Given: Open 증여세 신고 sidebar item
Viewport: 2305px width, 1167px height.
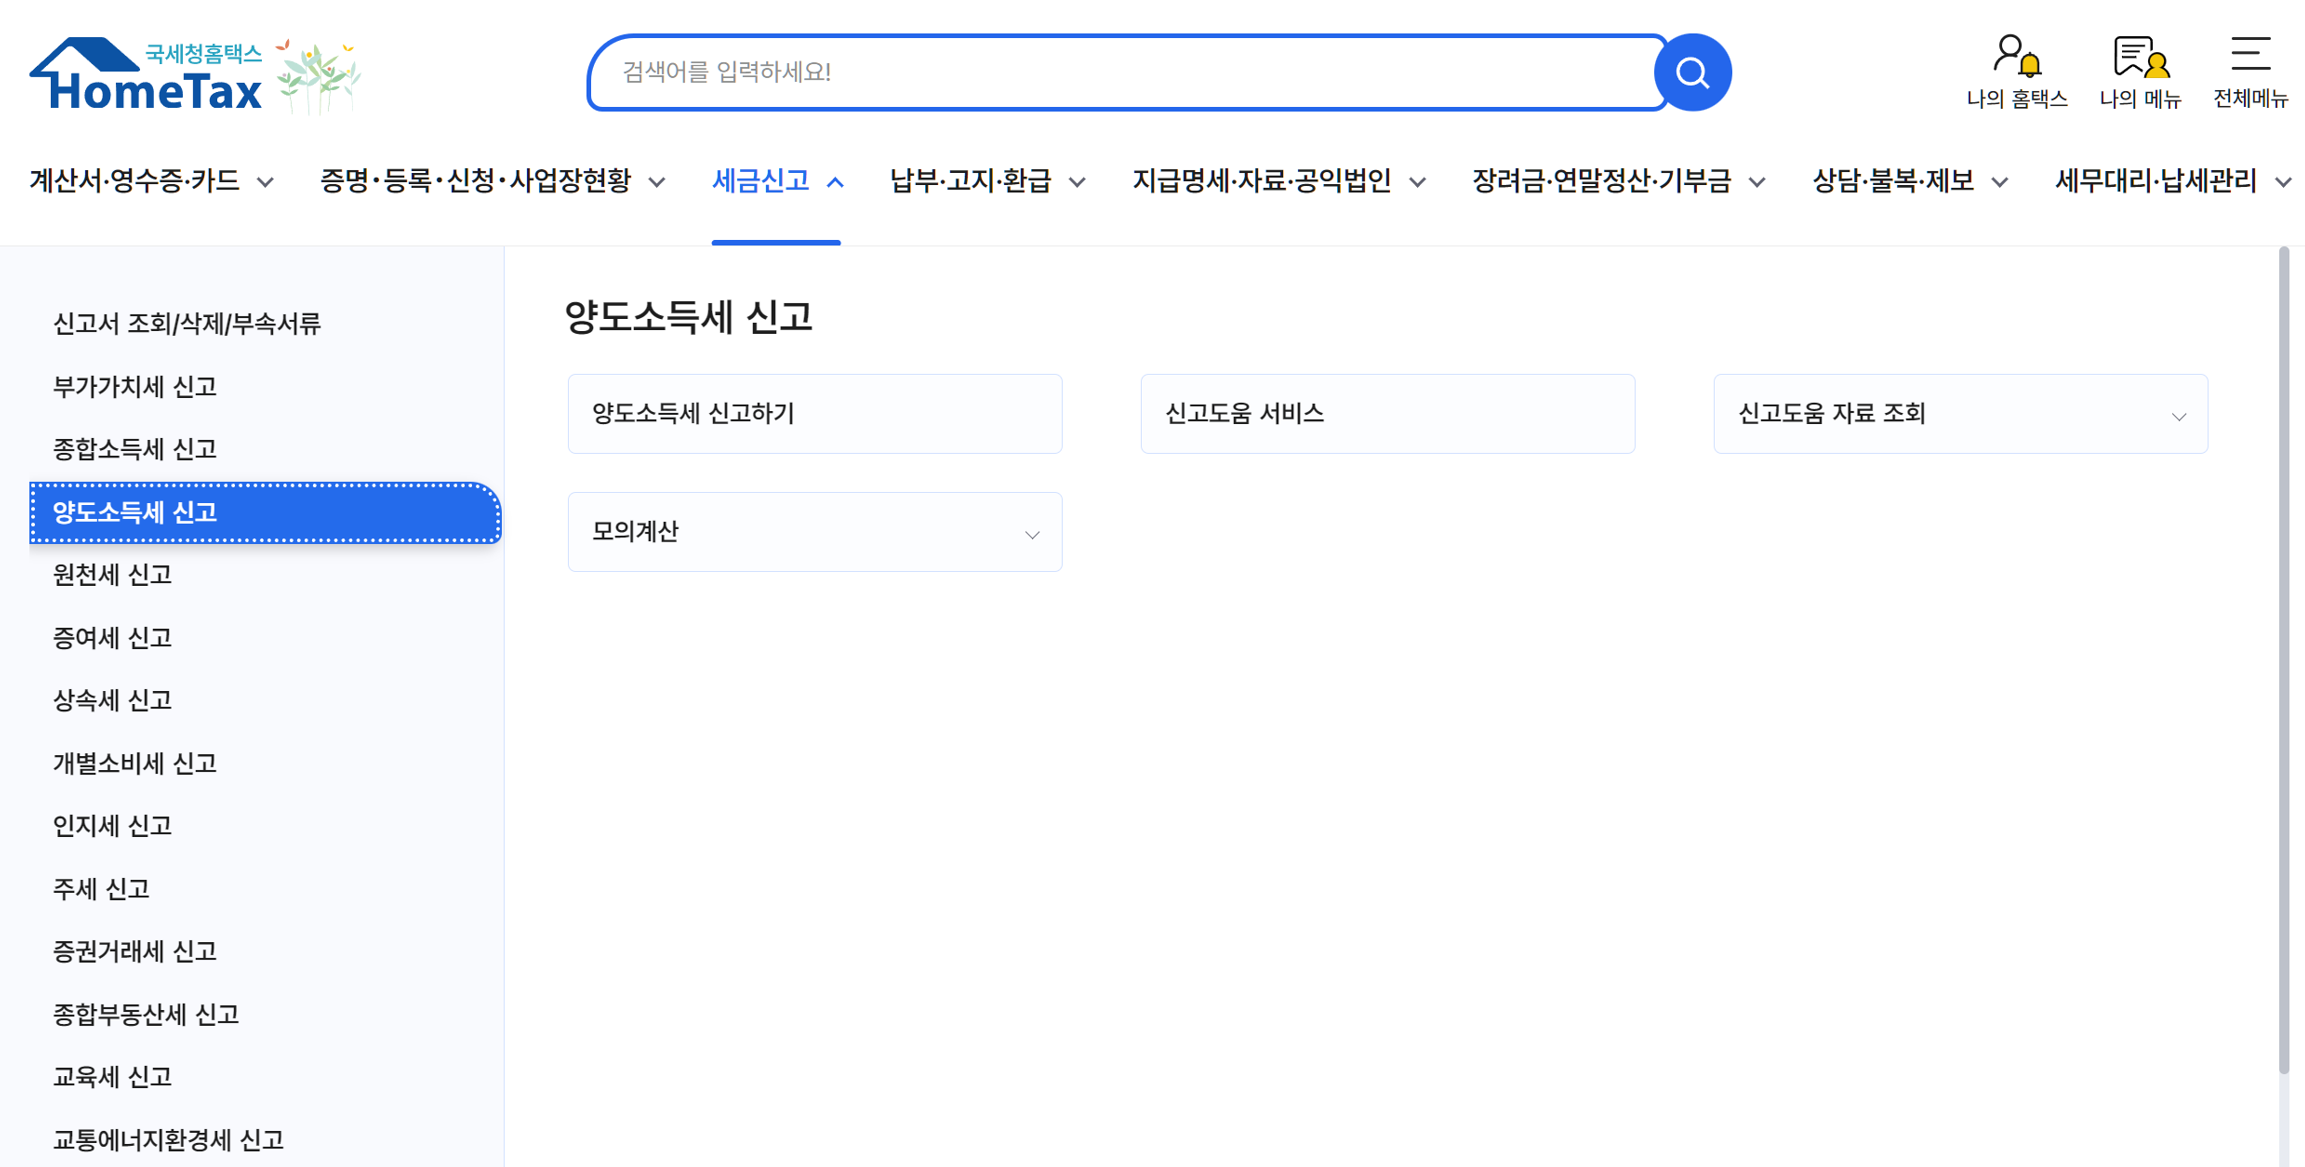Looking at the screenshot, I should click(x=112, y=638).
